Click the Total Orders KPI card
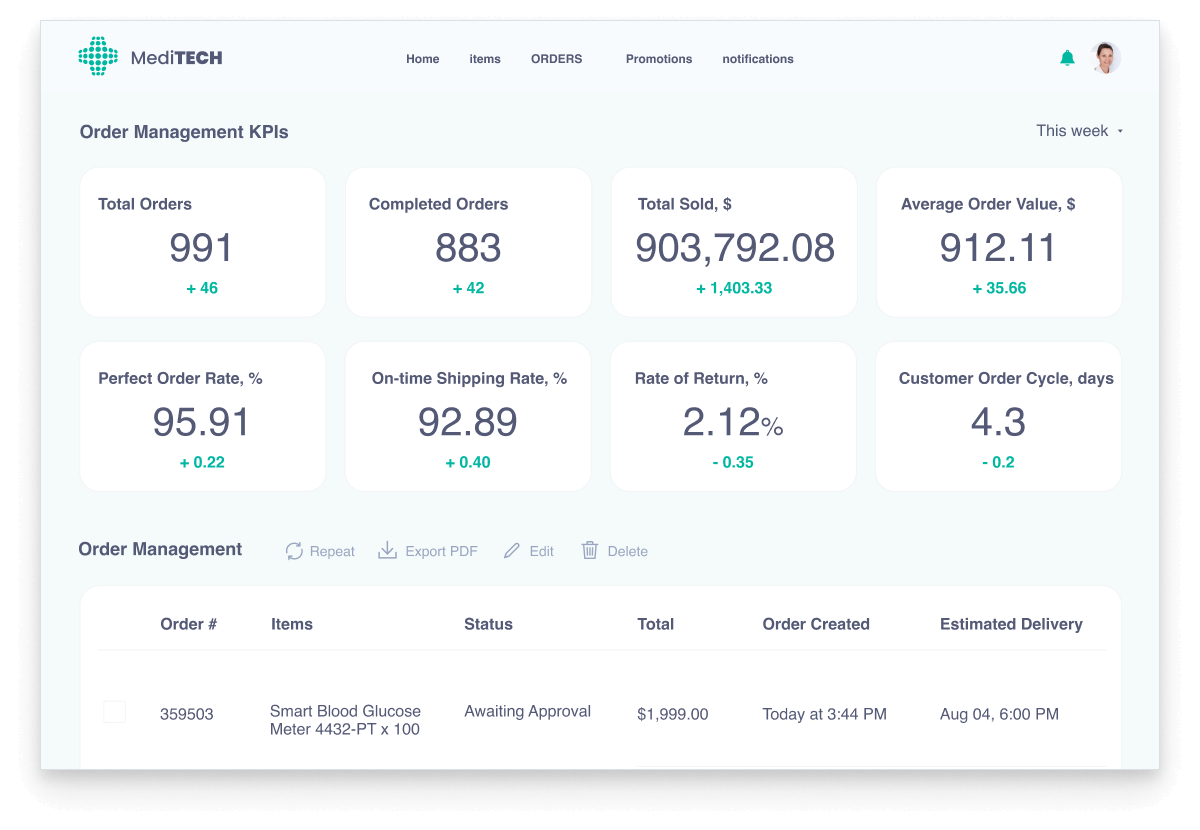This screenshot has height=830, width=1200. coord(202,243)
